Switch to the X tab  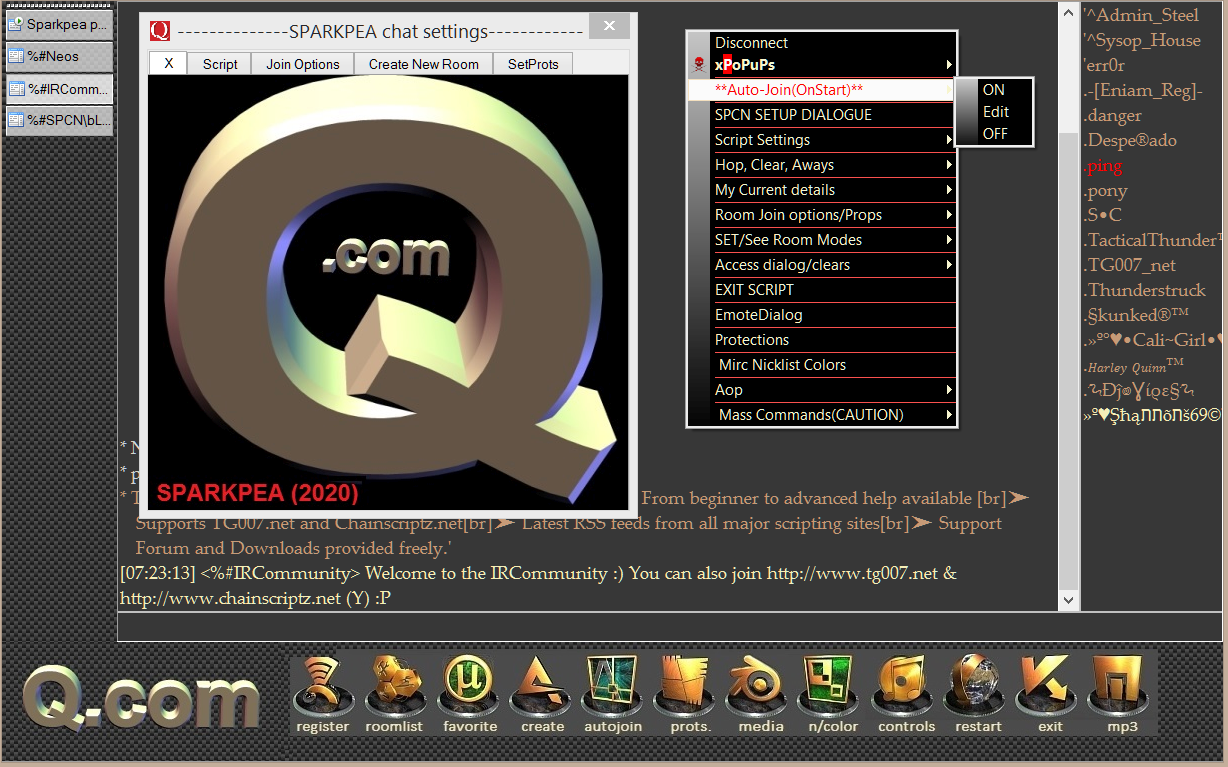[169, 63]
